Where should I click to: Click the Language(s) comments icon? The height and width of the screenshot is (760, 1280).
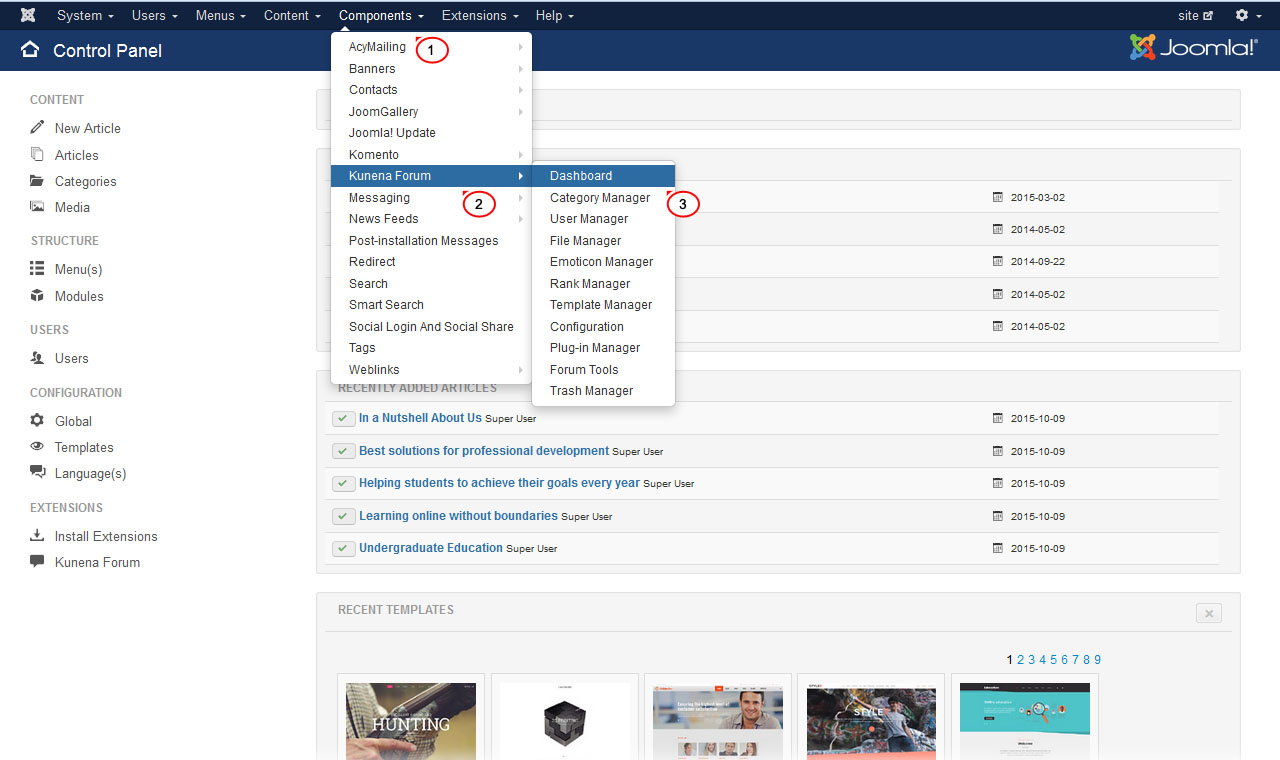tap(37, 472)
